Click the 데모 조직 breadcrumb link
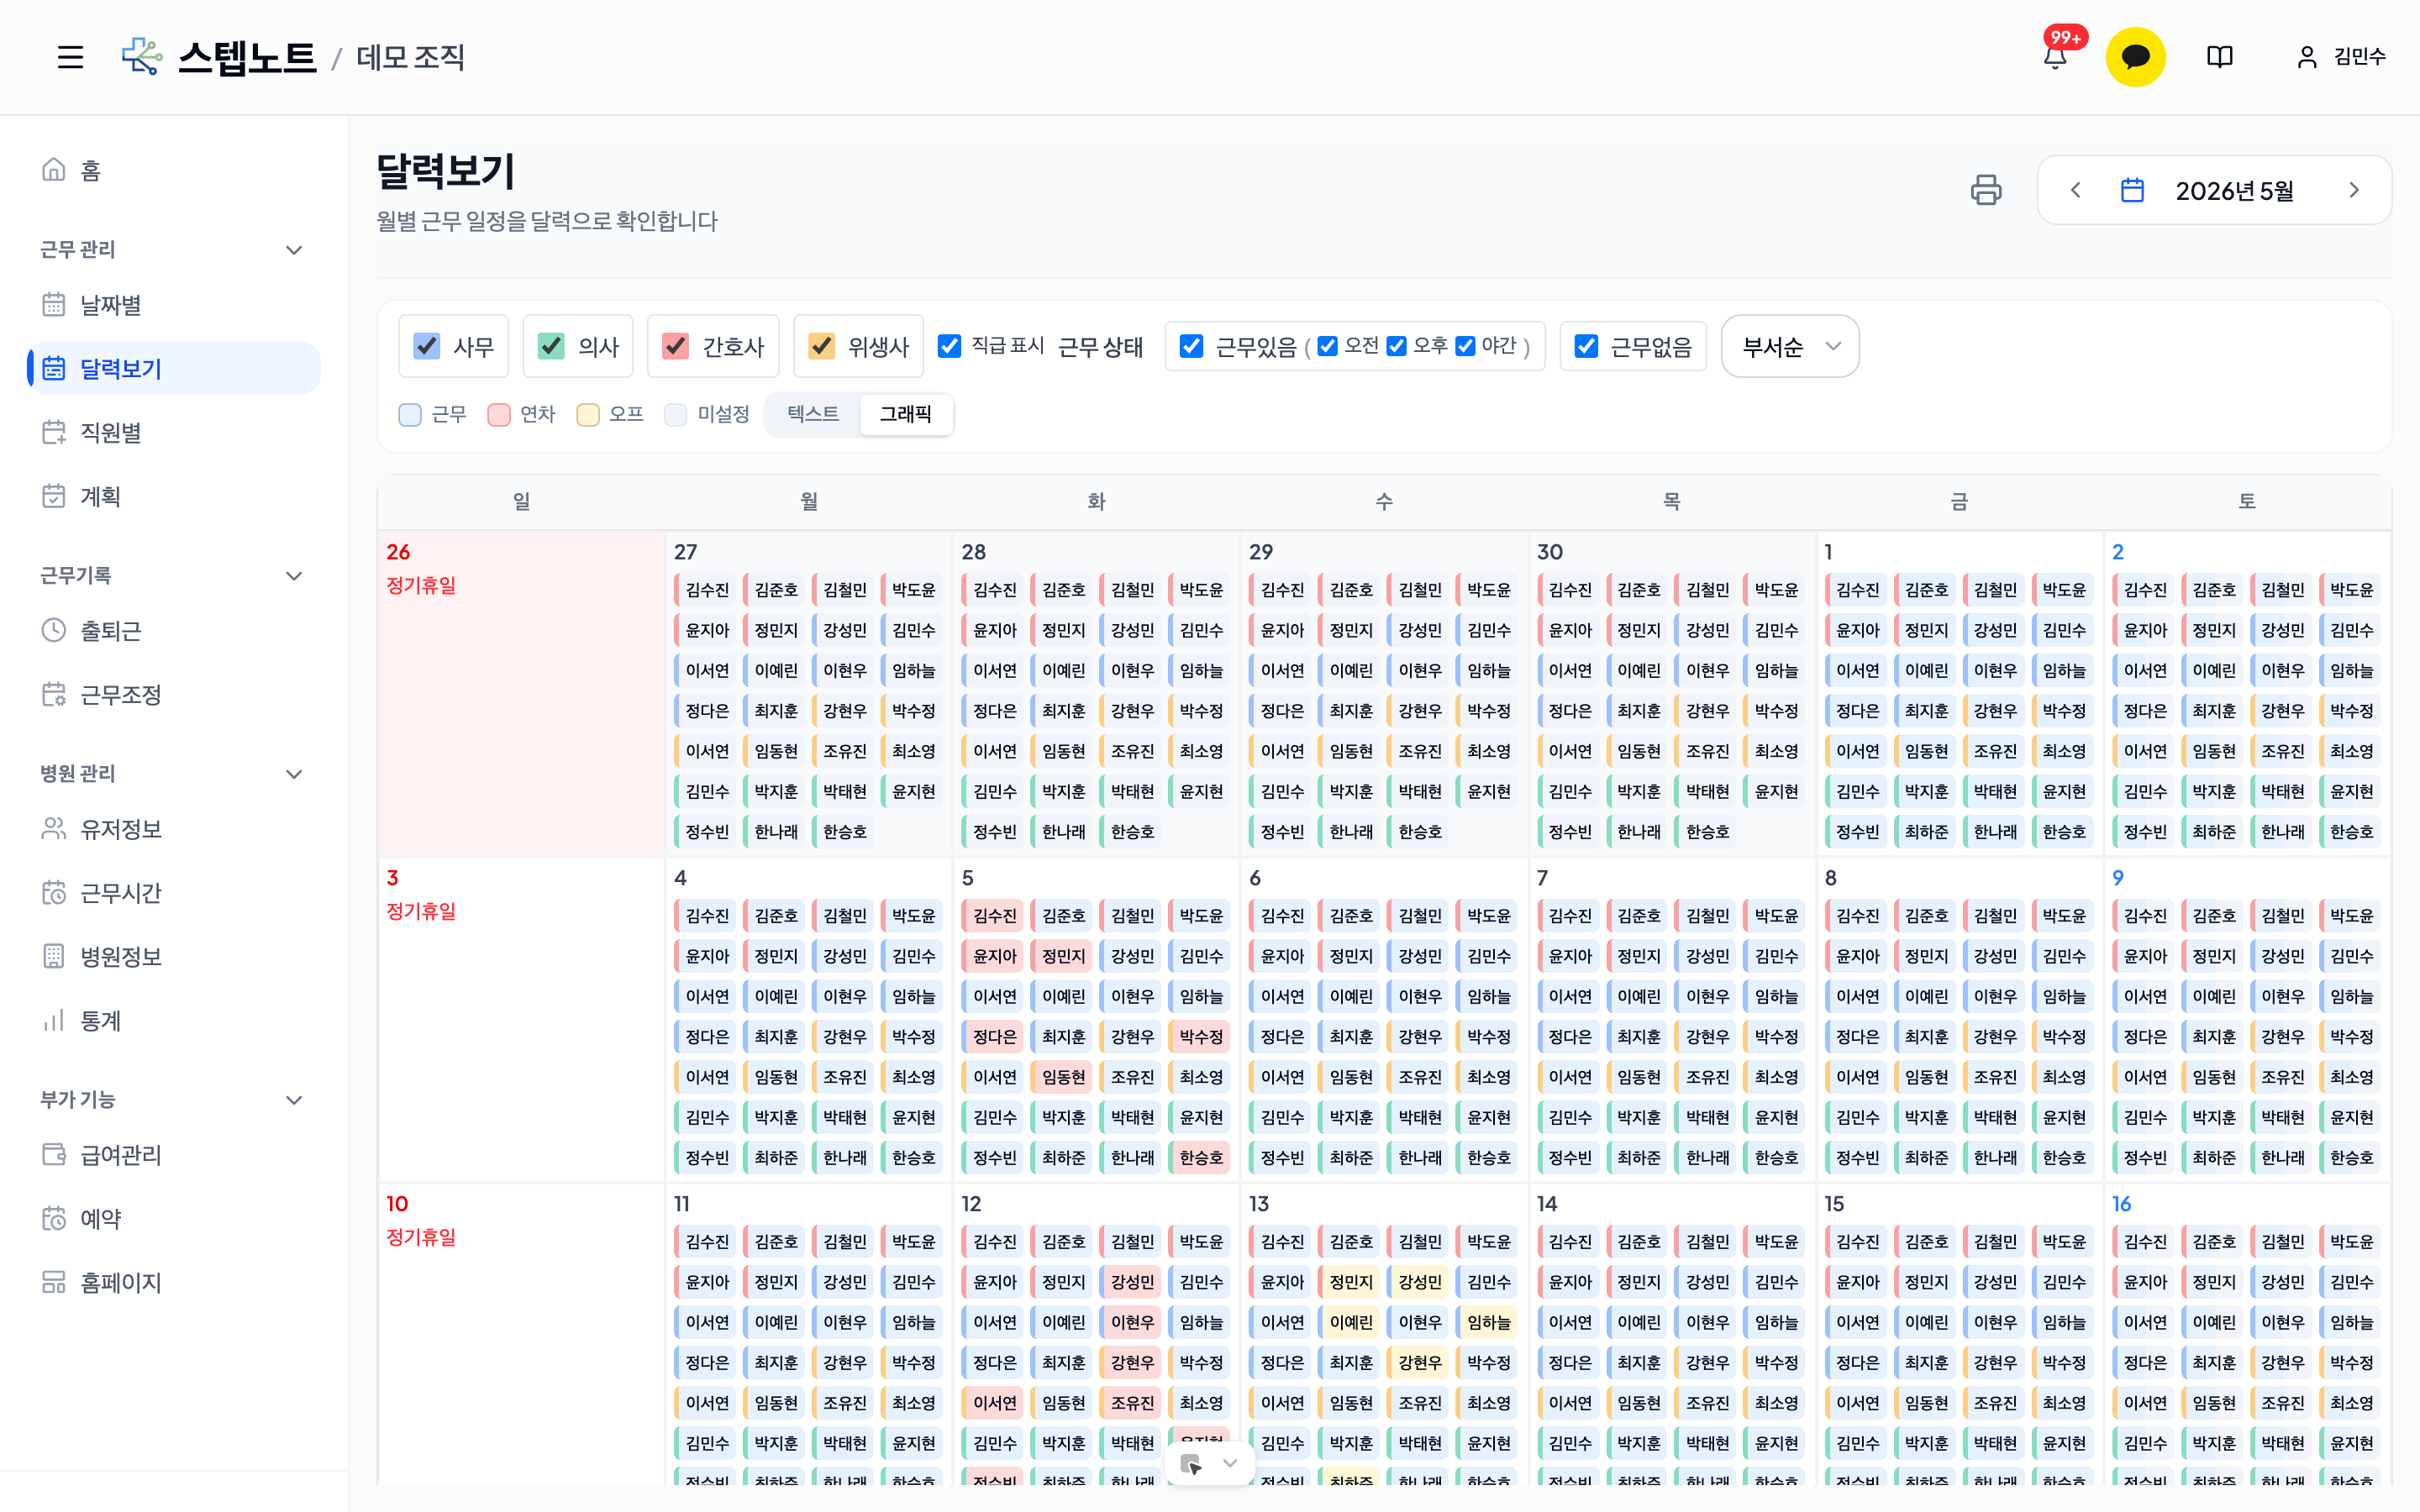Viewport: 2420px width, 1512px height. pos(411,57)
